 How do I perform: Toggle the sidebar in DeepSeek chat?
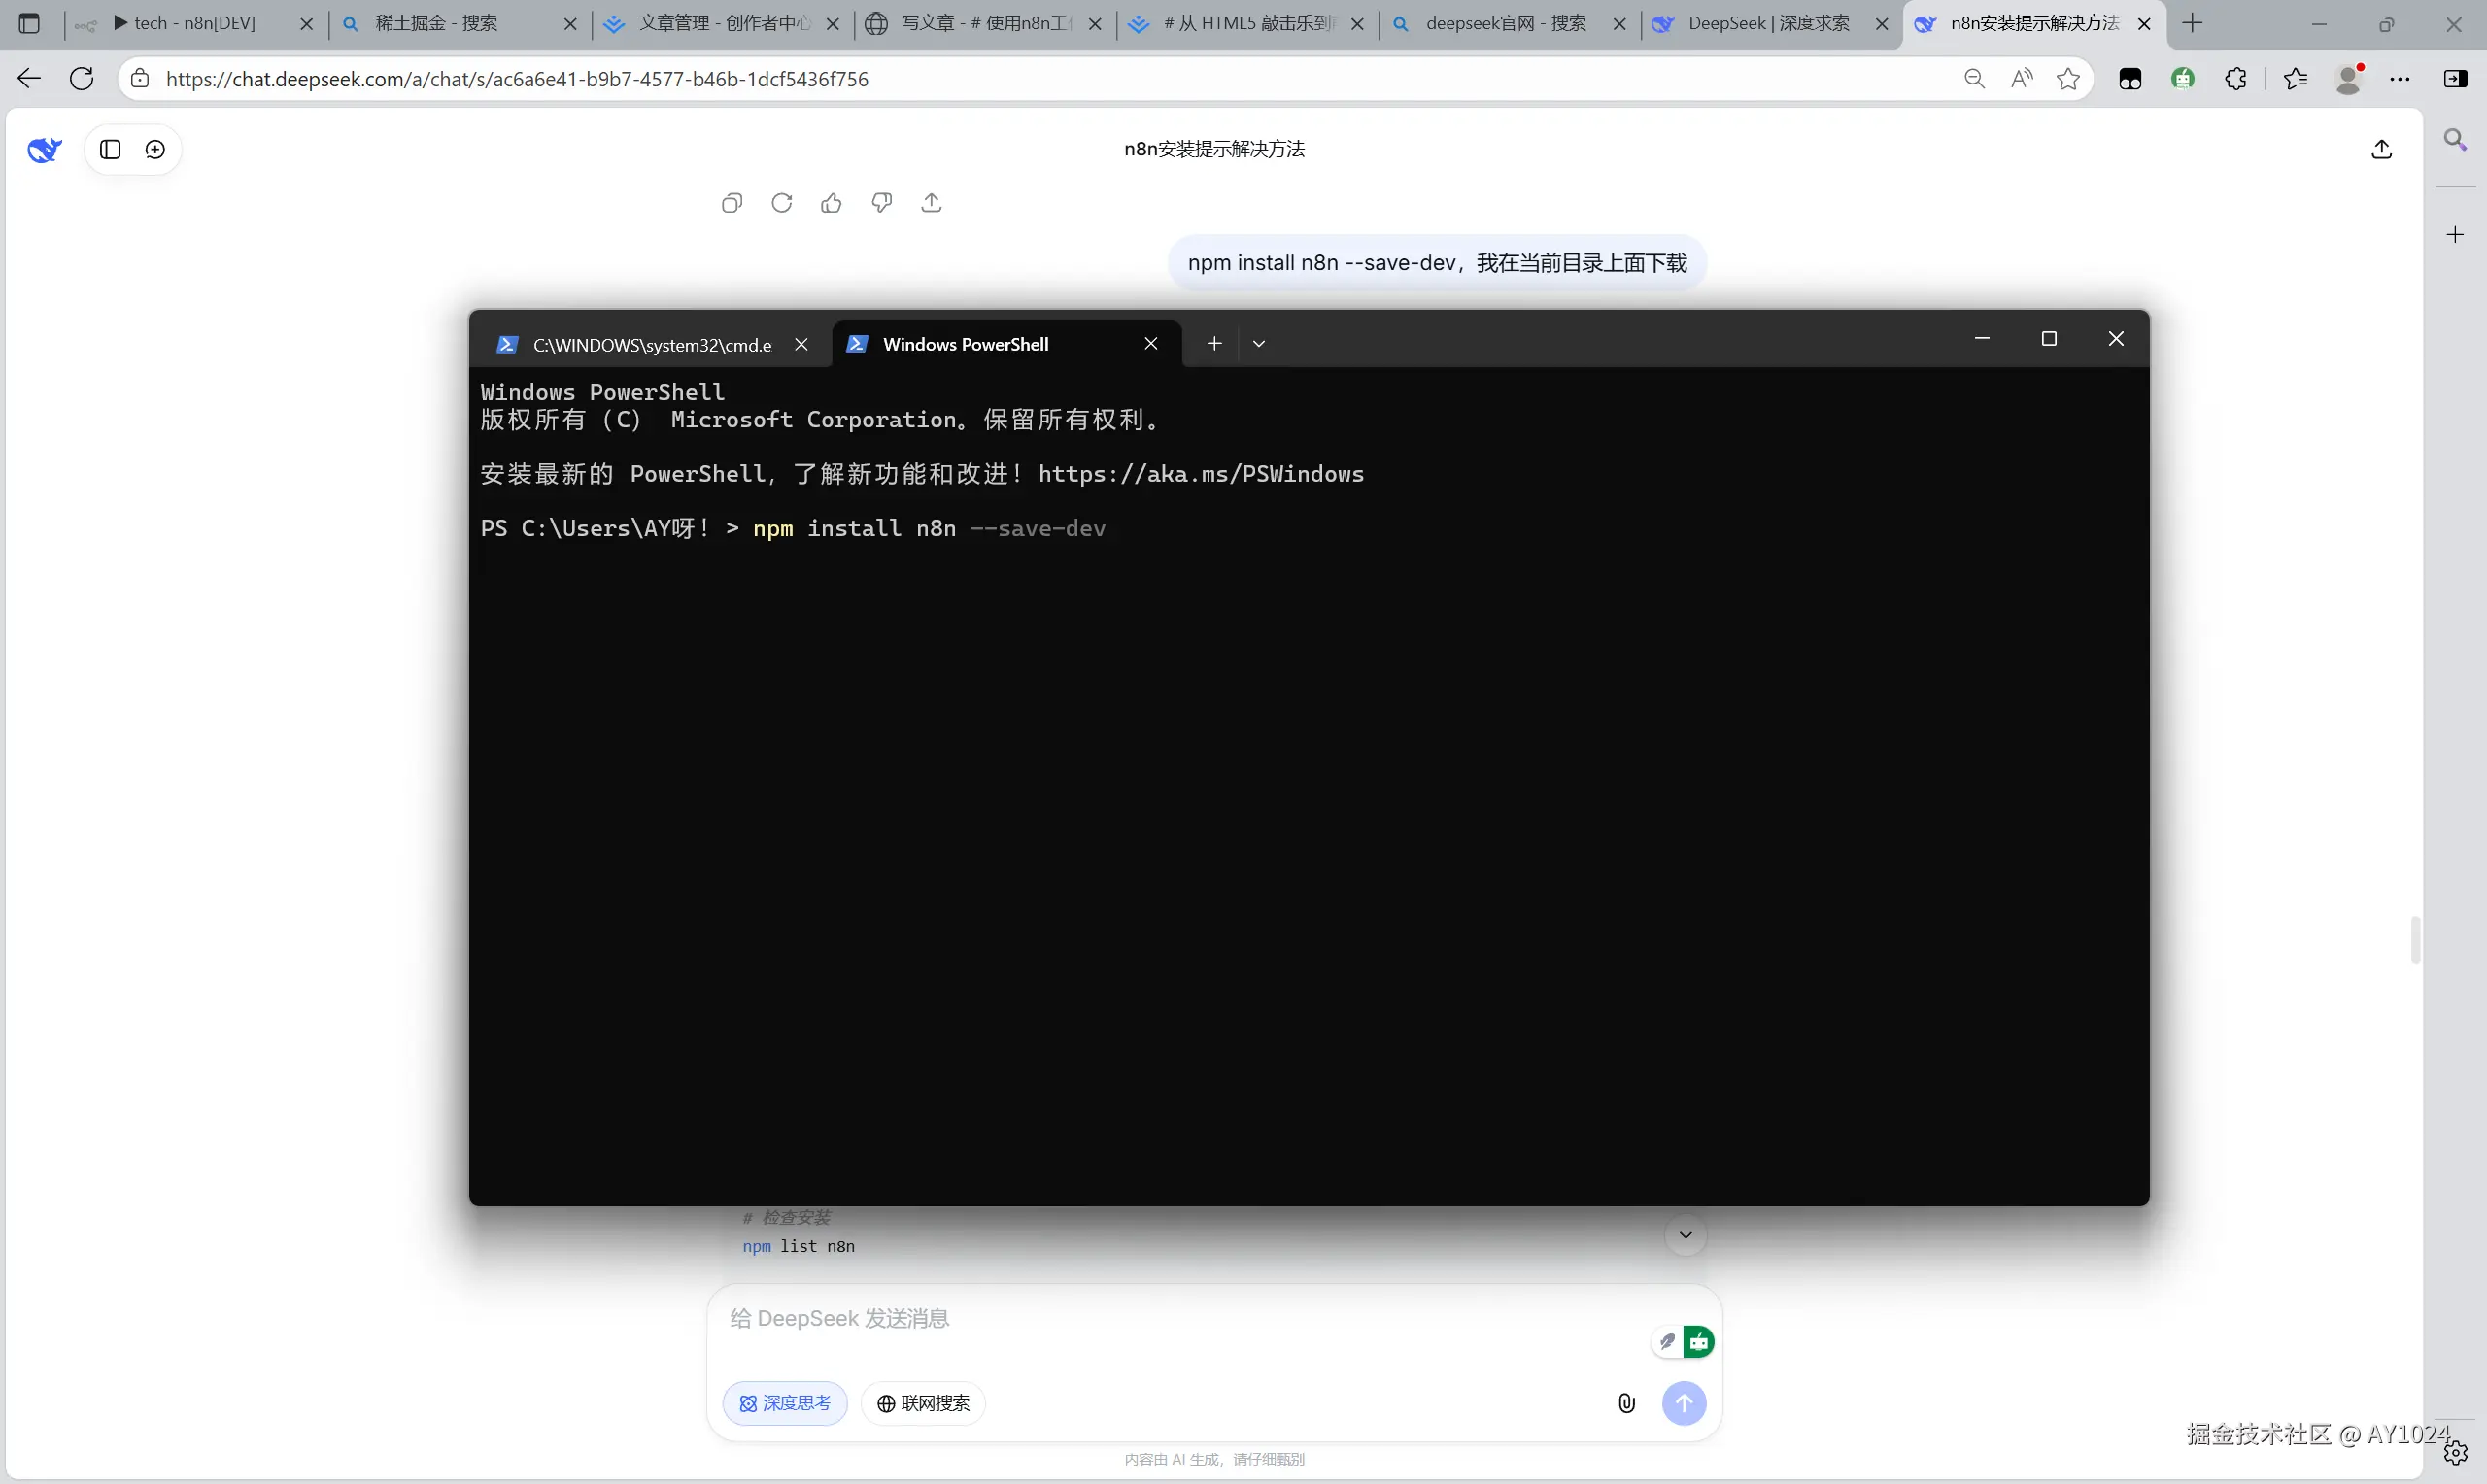pos(110,148)
